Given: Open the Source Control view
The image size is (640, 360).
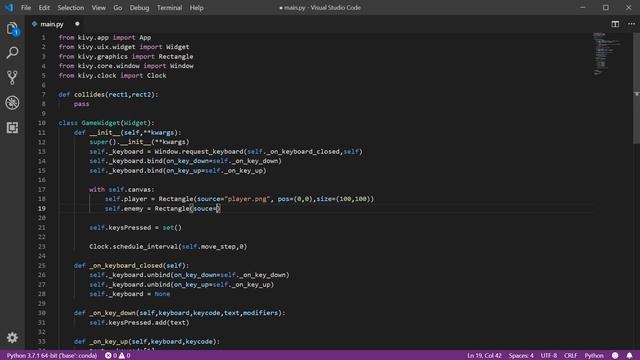Looking at the screenshot, I should click(12, 78).
